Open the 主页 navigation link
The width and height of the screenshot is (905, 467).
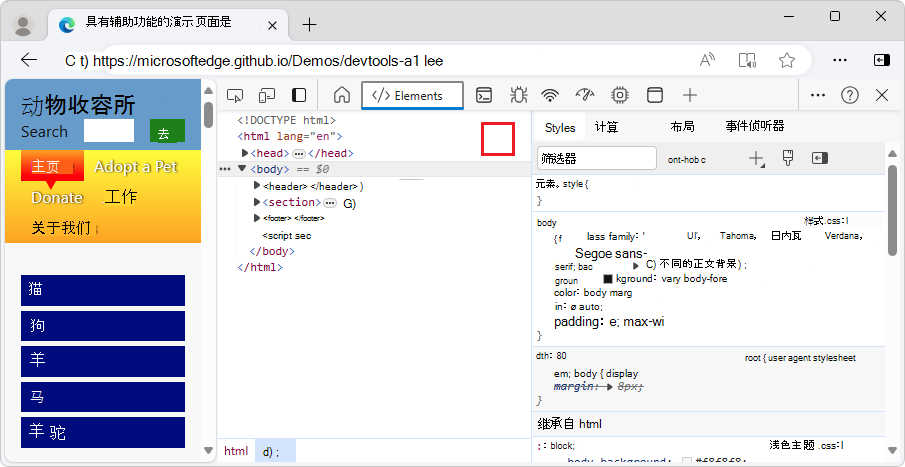[52, 166]
